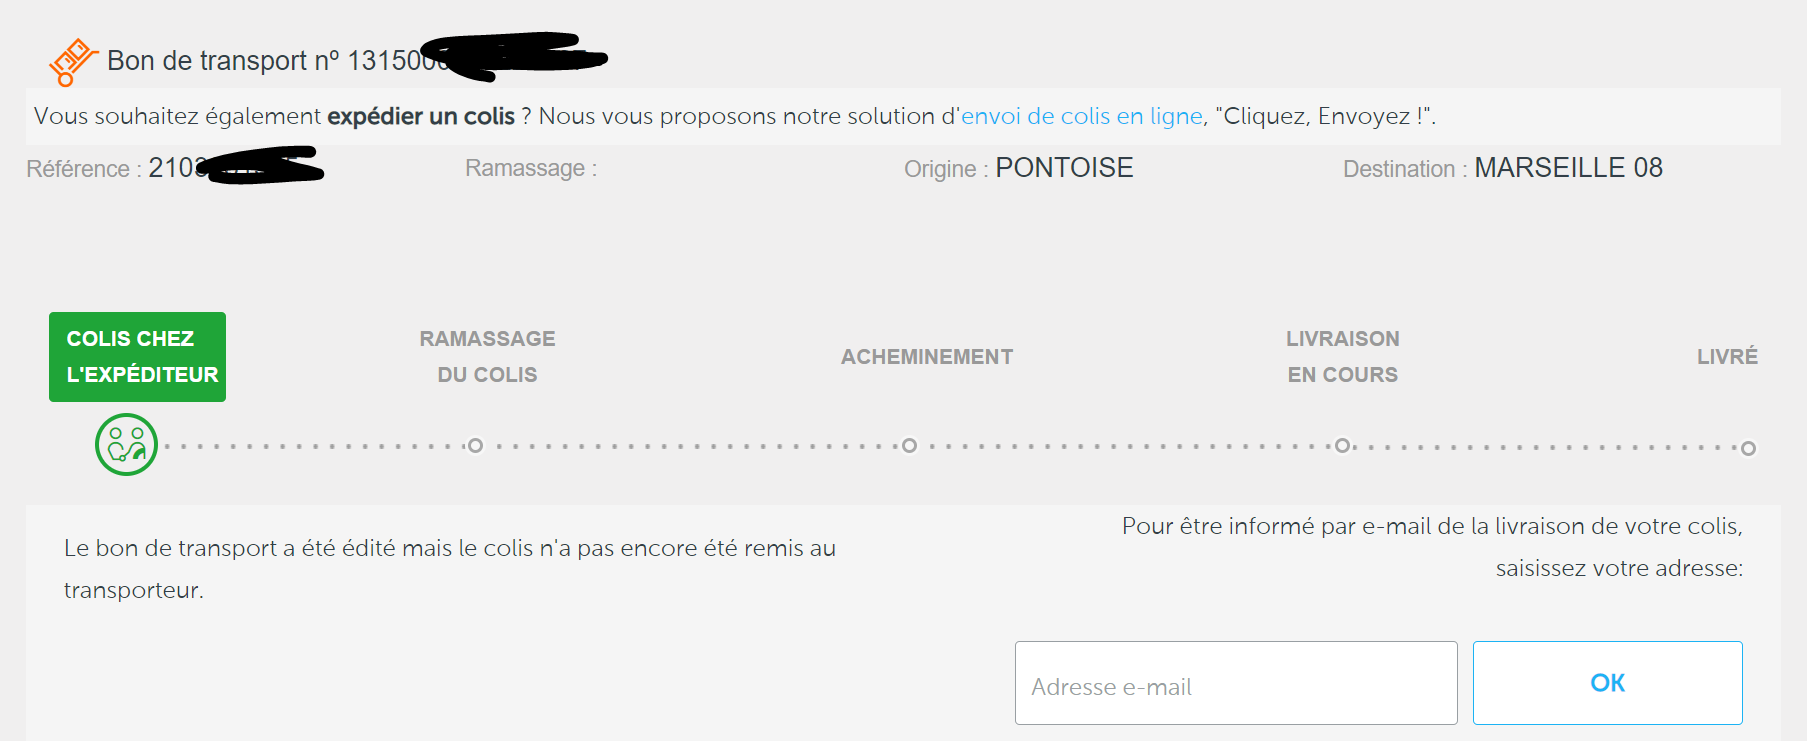Click the Ramassage label

click(531, 168)
